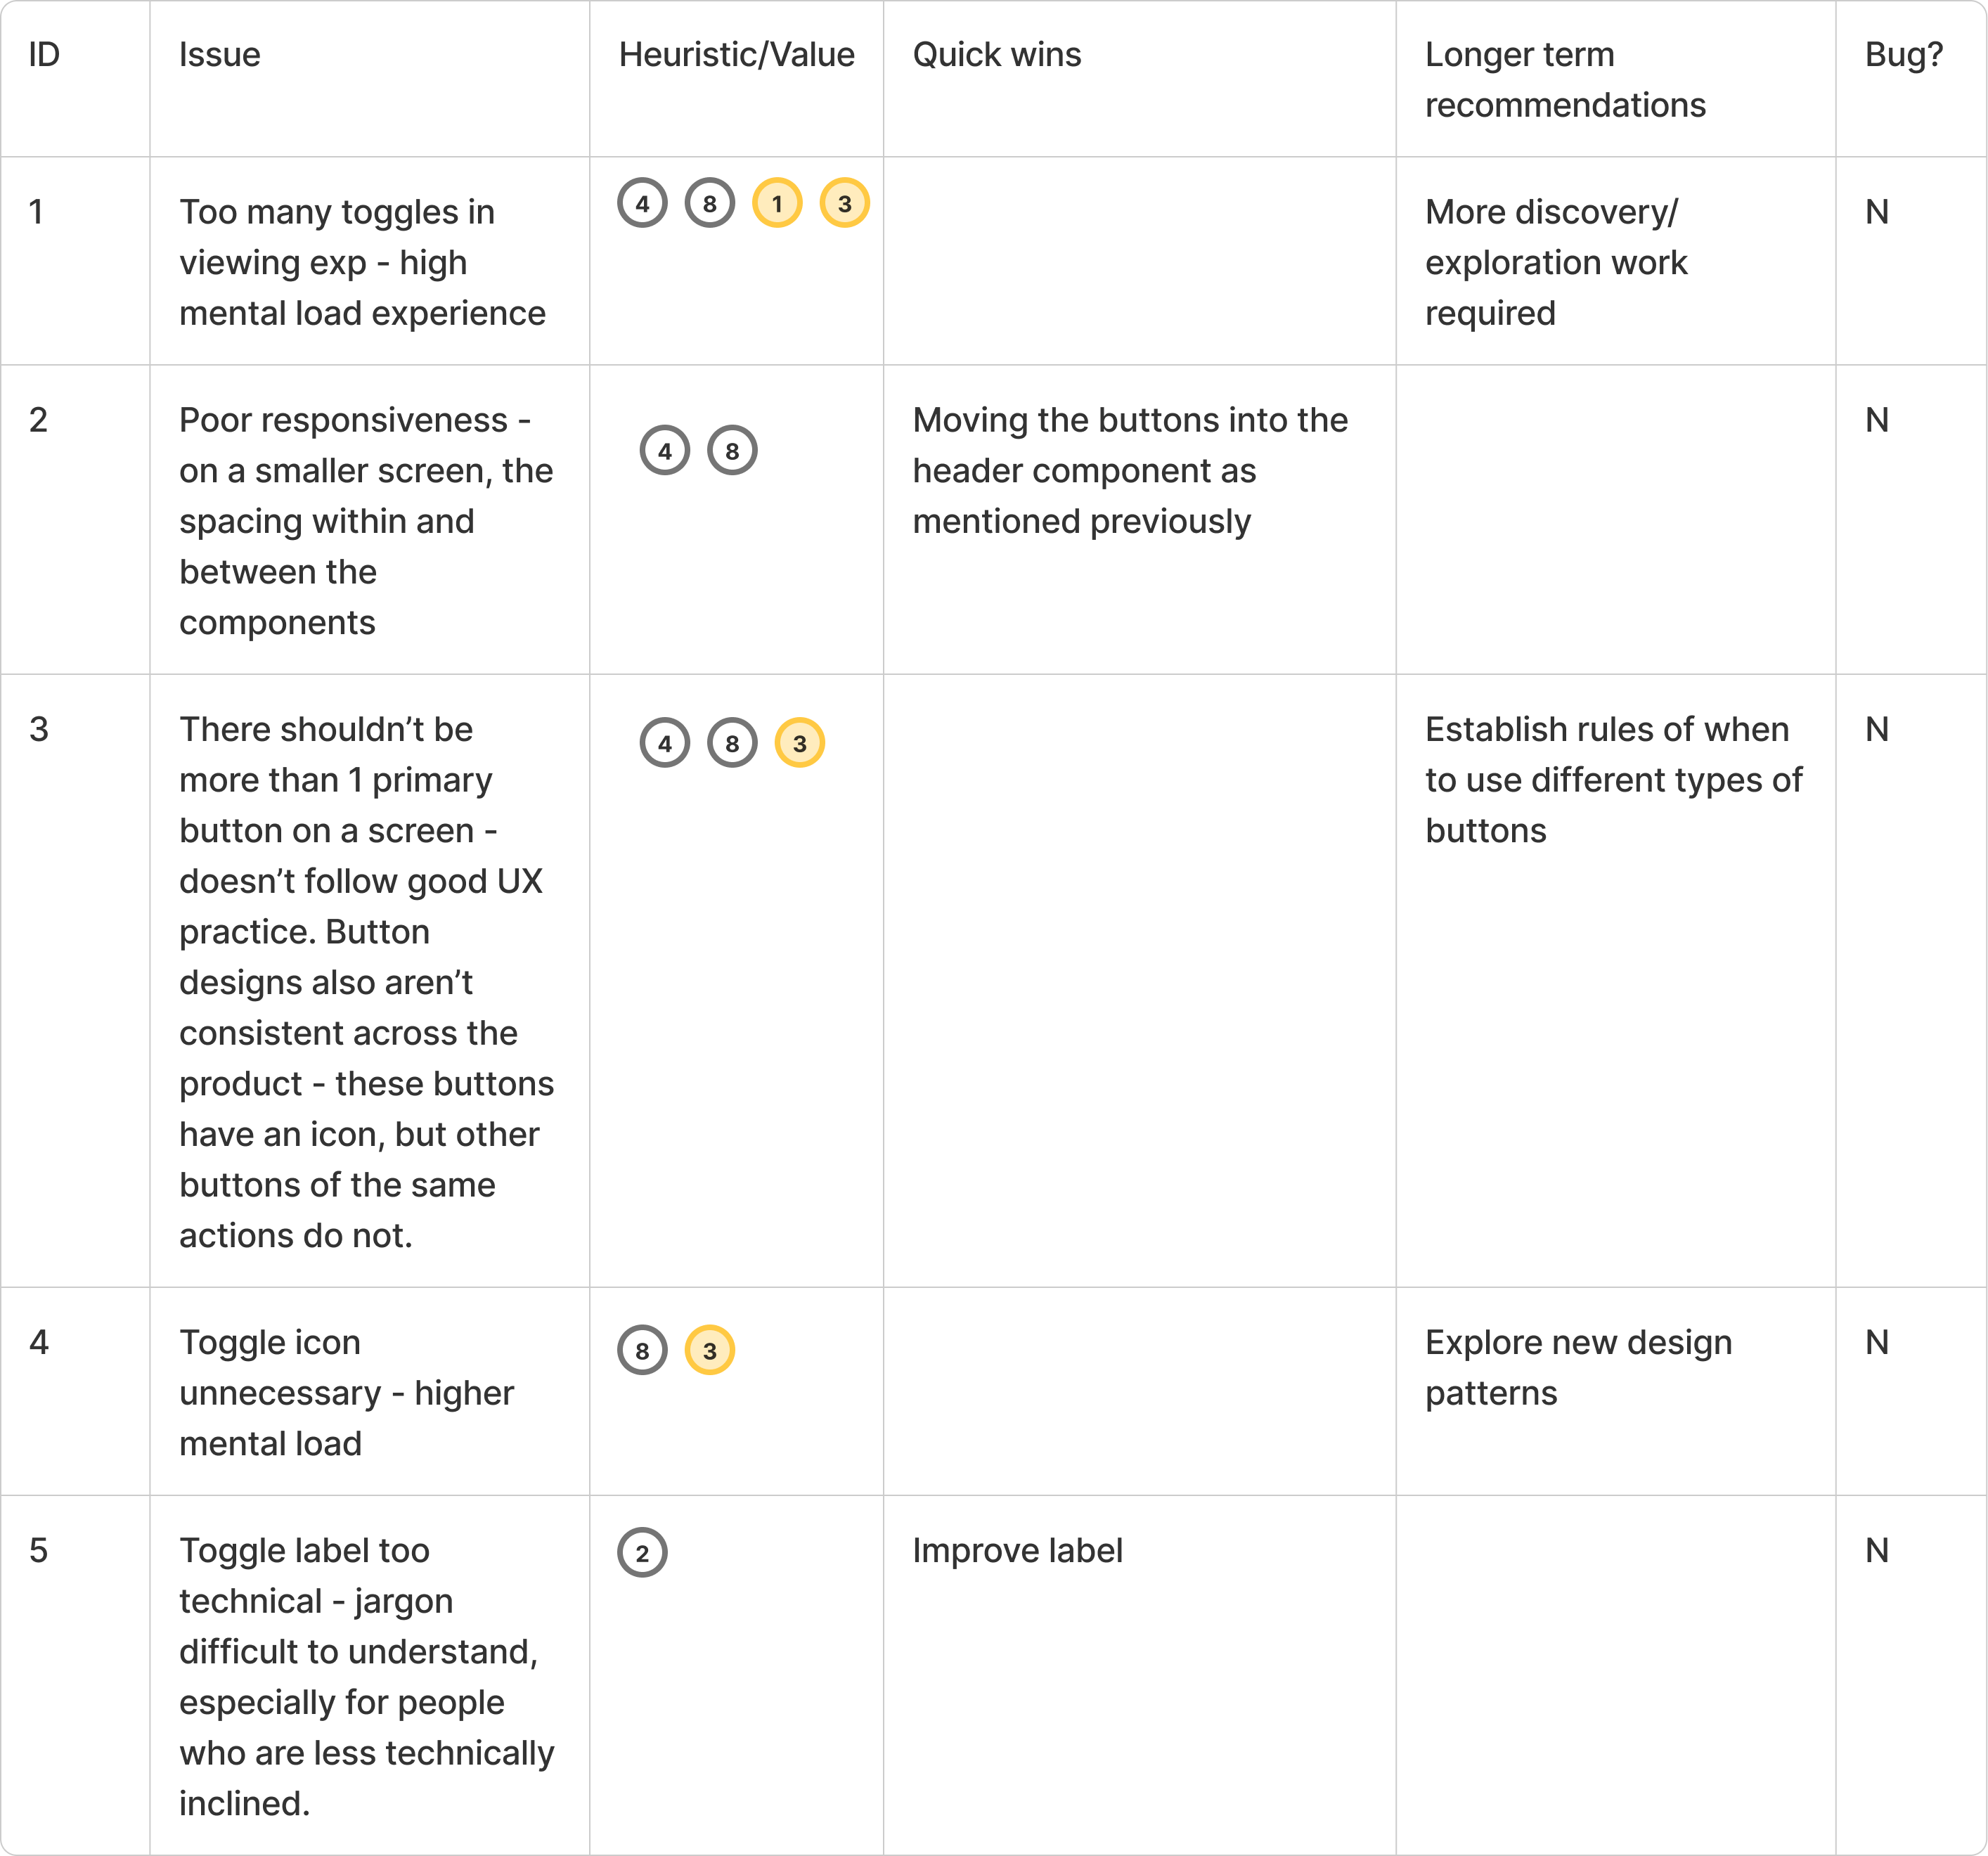
Task: Click the yellow heuristic badge numbered 1
Action: pos(777,203)
